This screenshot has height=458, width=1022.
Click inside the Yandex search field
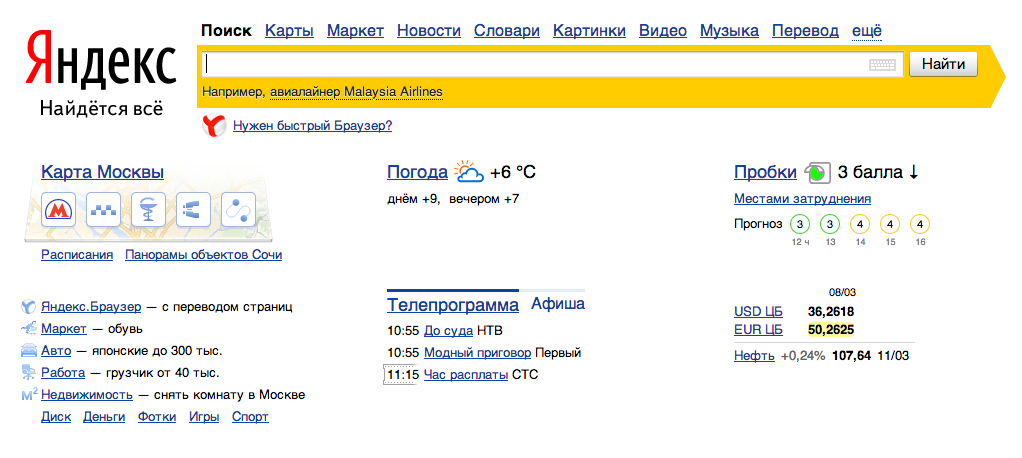click(x=535, y=65)
